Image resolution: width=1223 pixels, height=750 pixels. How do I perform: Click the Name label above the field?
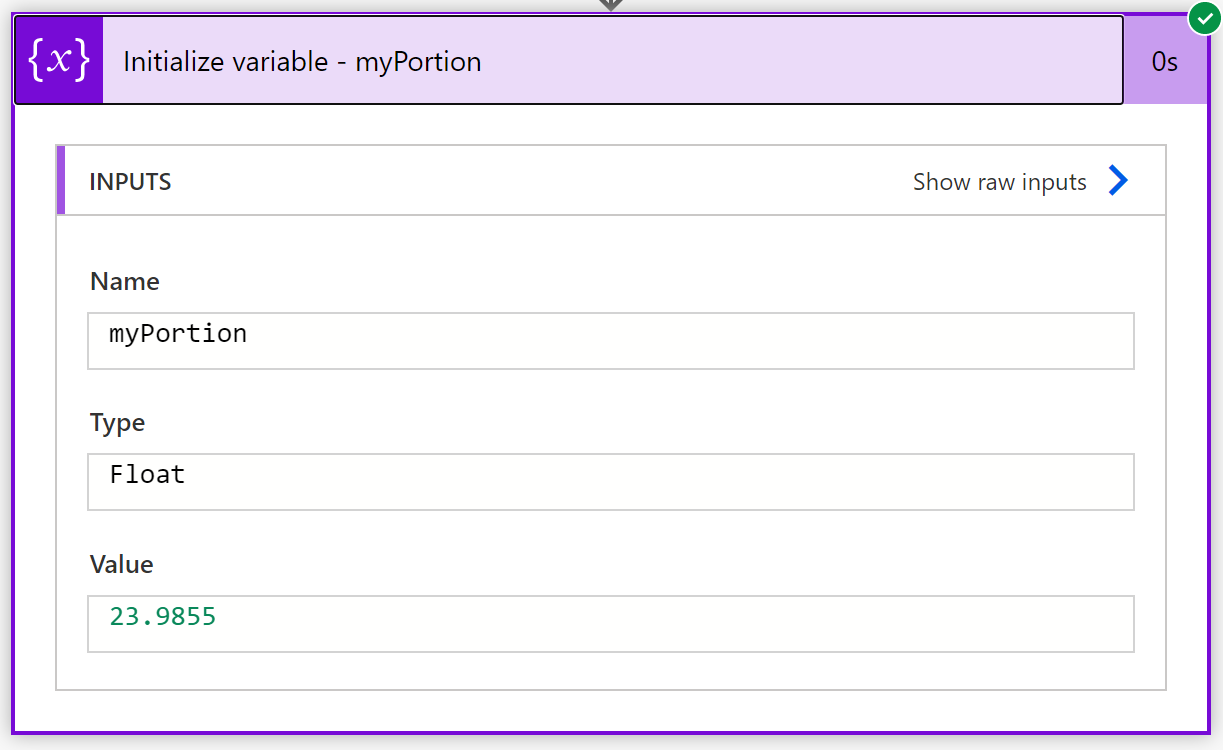pos(124,281)
